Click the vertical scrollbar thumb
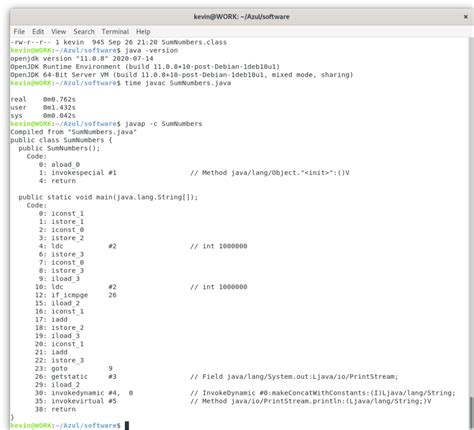Screen dimensions: 474x430 [x=471, y=412]
